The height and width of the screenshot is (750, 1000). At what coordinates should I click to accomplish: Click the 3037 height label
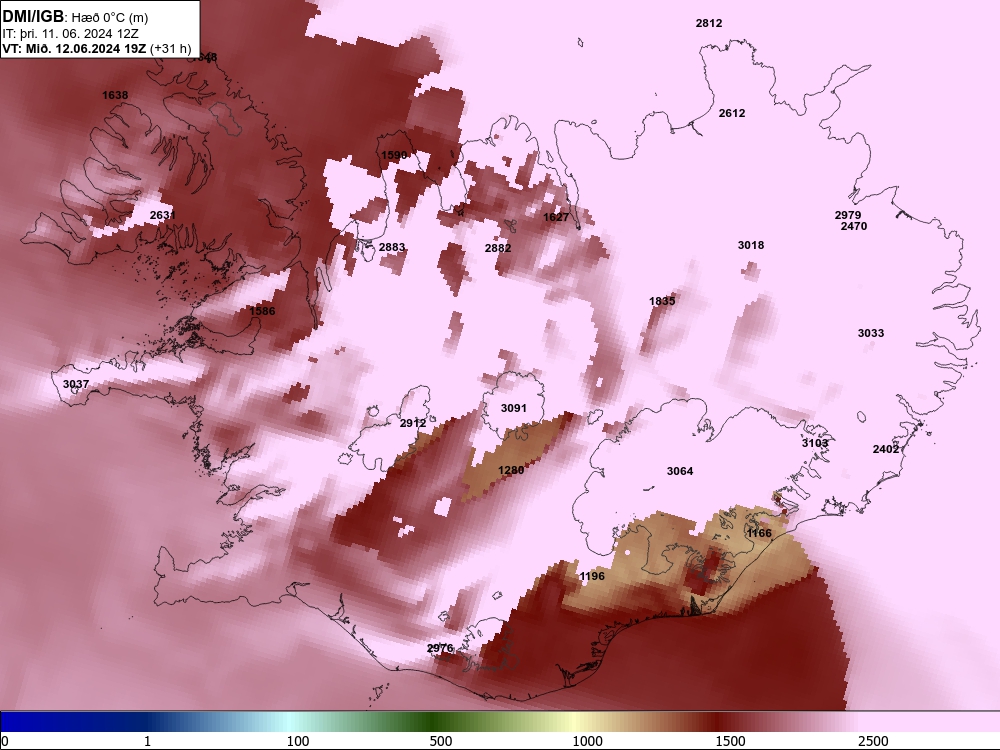(76, 384)
